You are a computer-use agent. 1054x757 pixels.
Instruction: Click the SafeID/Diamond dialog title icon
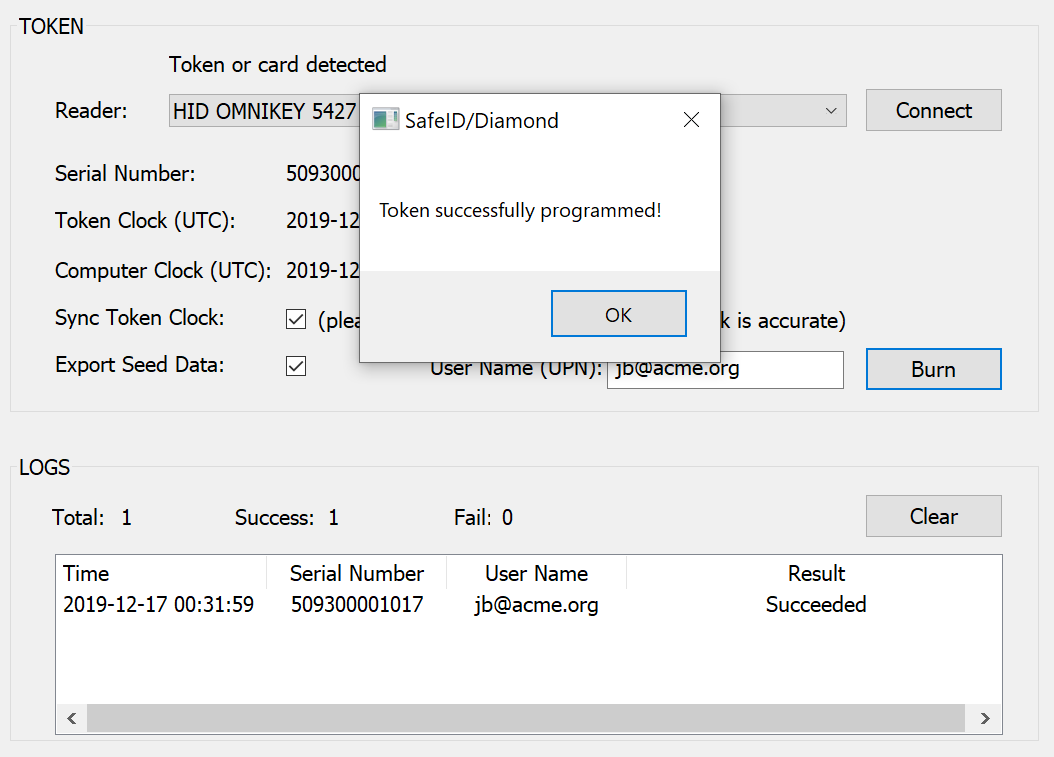(x=385, y=121)
